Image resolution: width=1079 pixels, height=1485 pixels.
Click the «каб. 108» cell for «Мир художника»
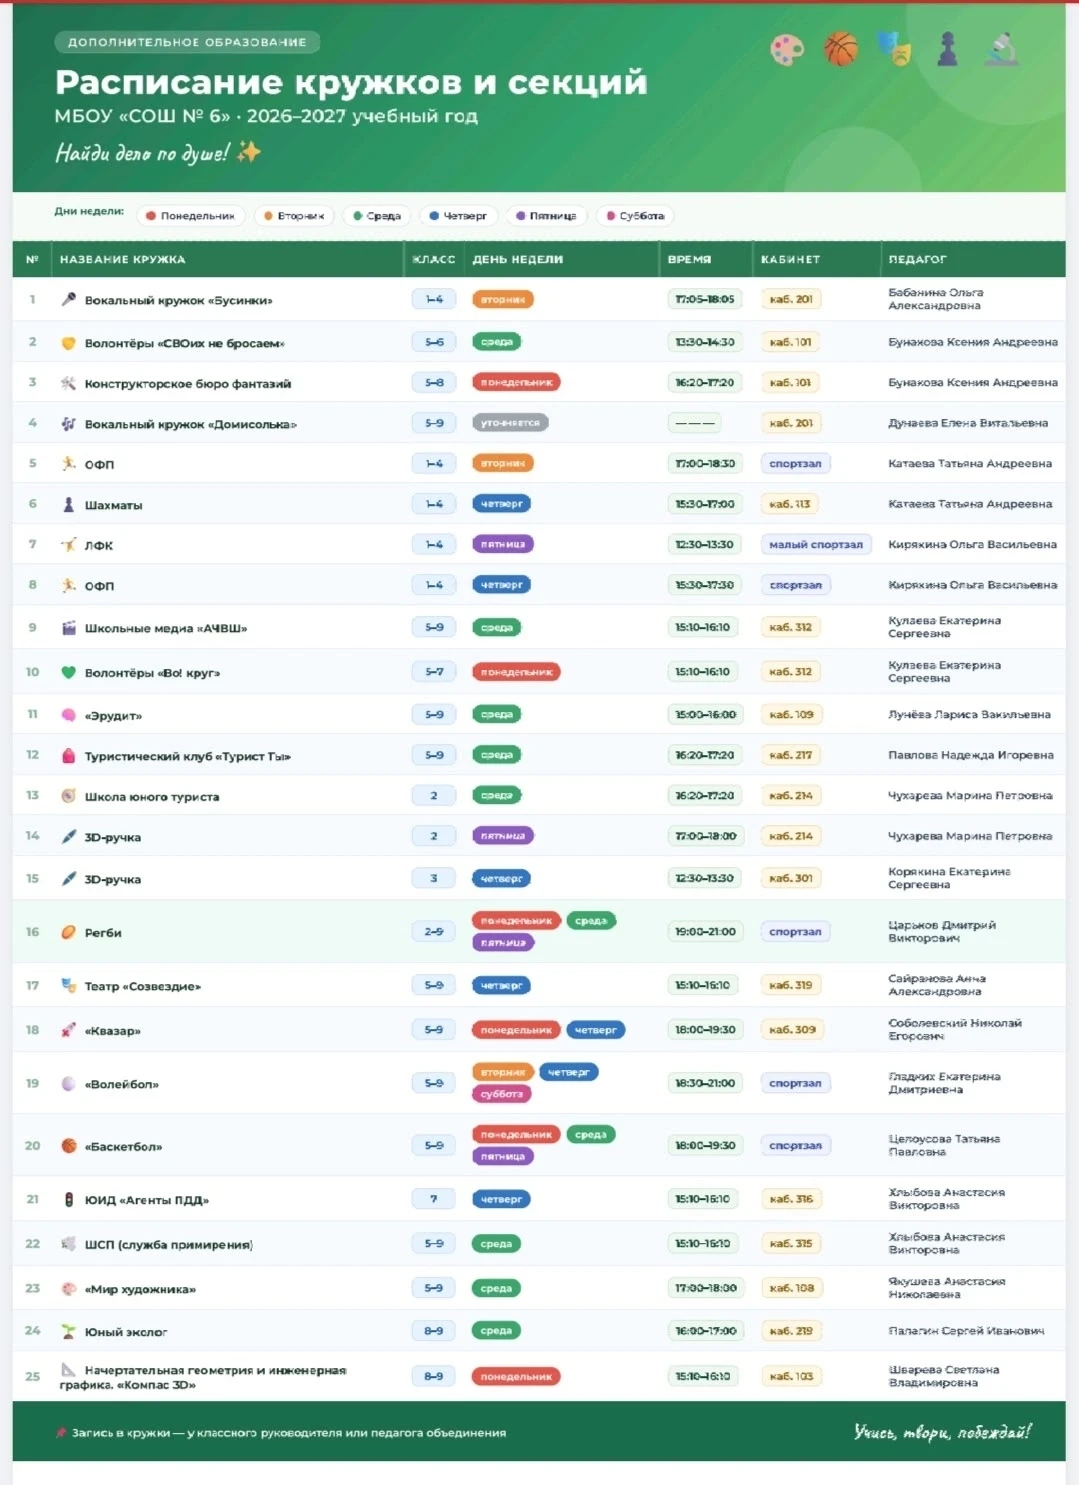tap(791, 1288)
